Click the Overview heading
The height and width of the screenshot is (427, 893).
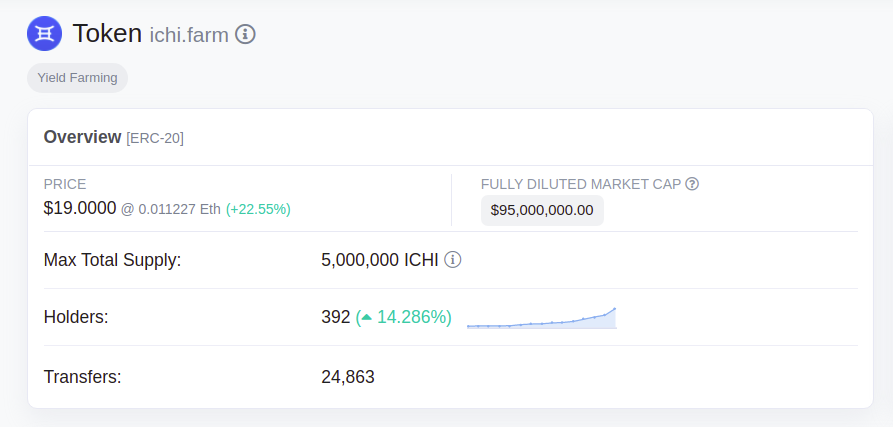(83, 137)
